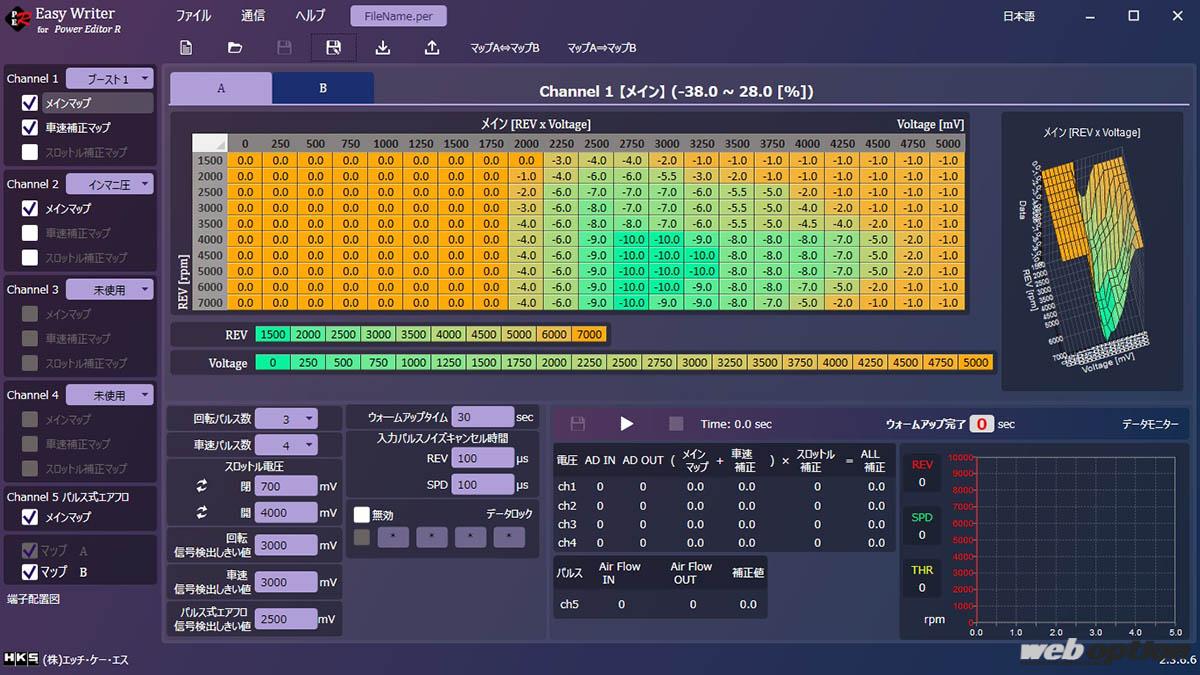This screenshot has width=1200, height=675.
Task: Click the save-as floppy disk icon
Action: click(x=333, y=48)
